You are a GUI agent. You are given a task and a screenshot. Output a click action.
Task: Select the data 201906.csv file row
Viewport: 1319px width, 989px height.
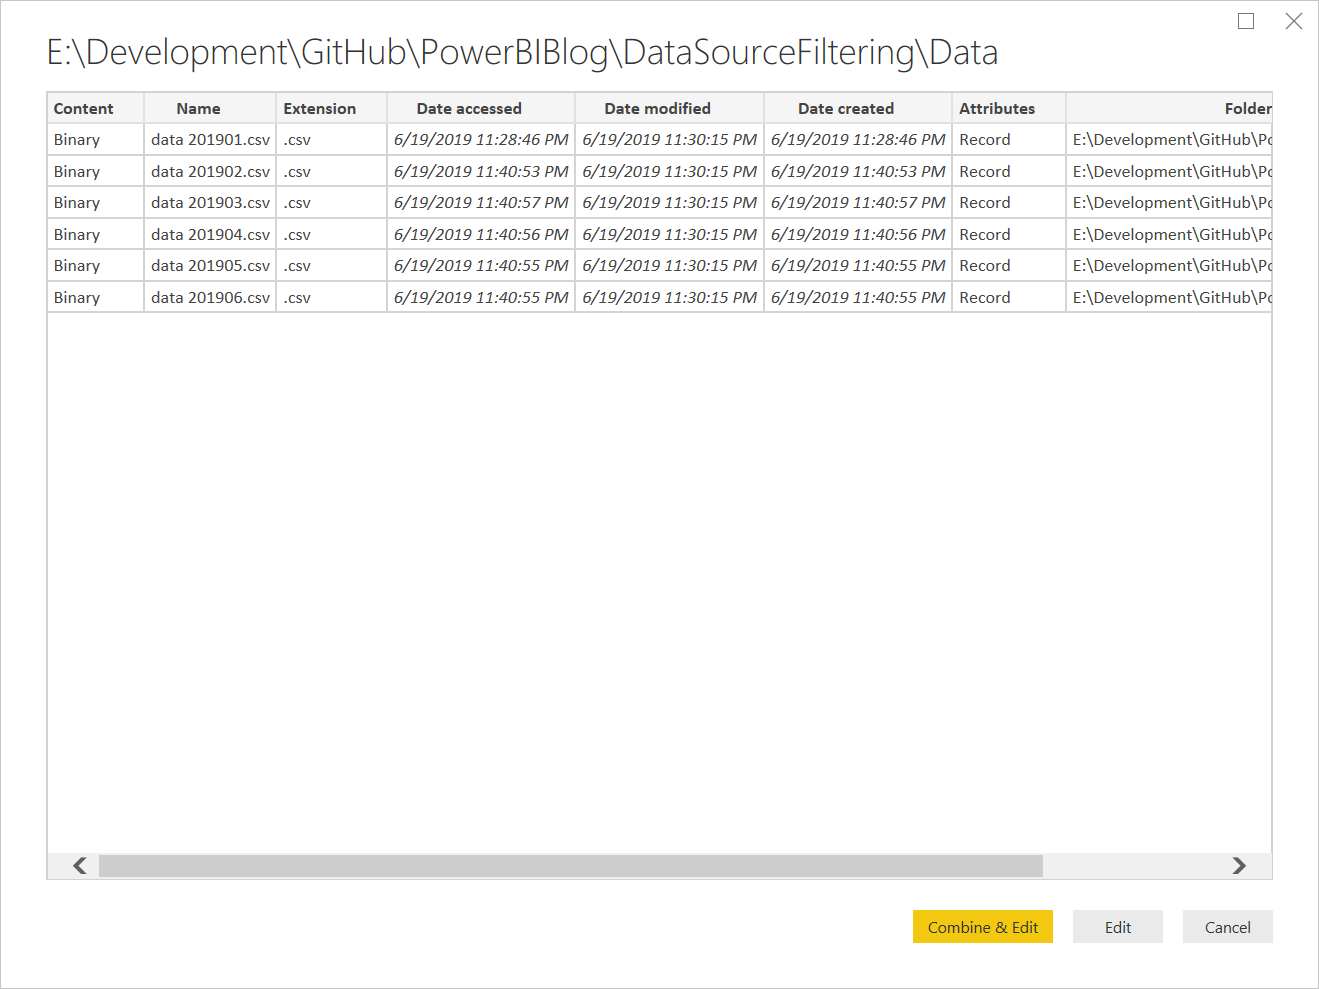click(x=210, y=297)
